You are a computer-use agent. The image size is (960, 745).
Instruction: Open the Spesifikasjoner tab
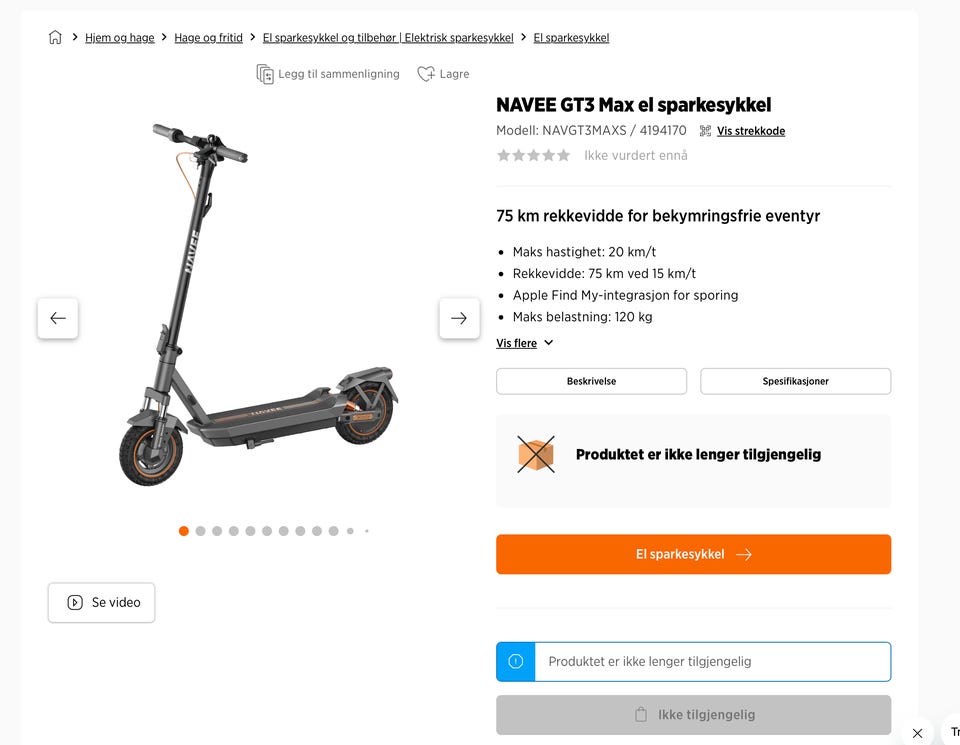tap(795, 381)
